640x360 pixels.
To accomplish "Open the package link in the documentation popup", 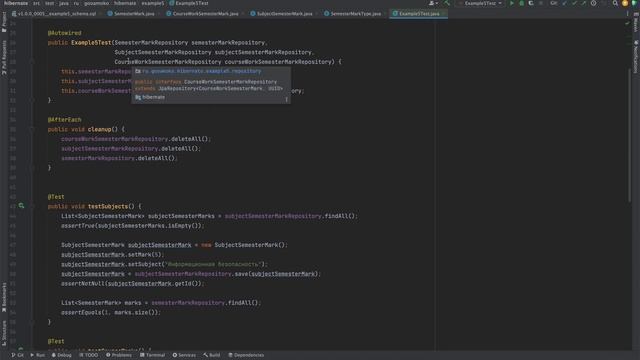I will tap(202, 71).
